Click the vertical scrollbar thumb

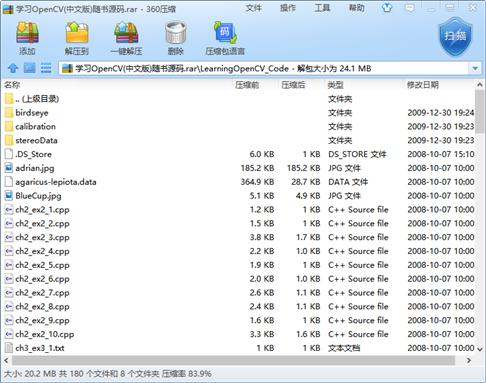pyautogui.click(x=480, y=112)
